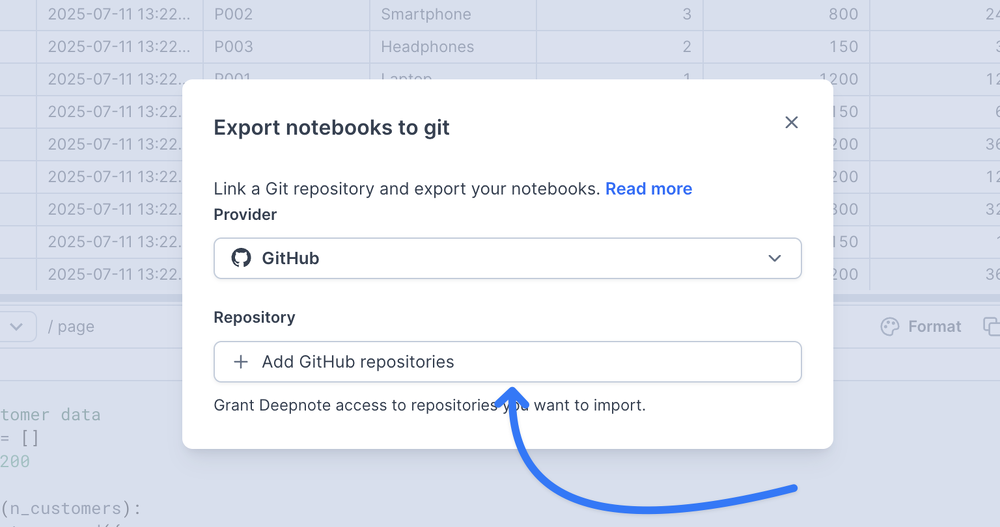Select the Smartphone table cell
Screen dimensions: 1000x527
(x=425, y=15)
